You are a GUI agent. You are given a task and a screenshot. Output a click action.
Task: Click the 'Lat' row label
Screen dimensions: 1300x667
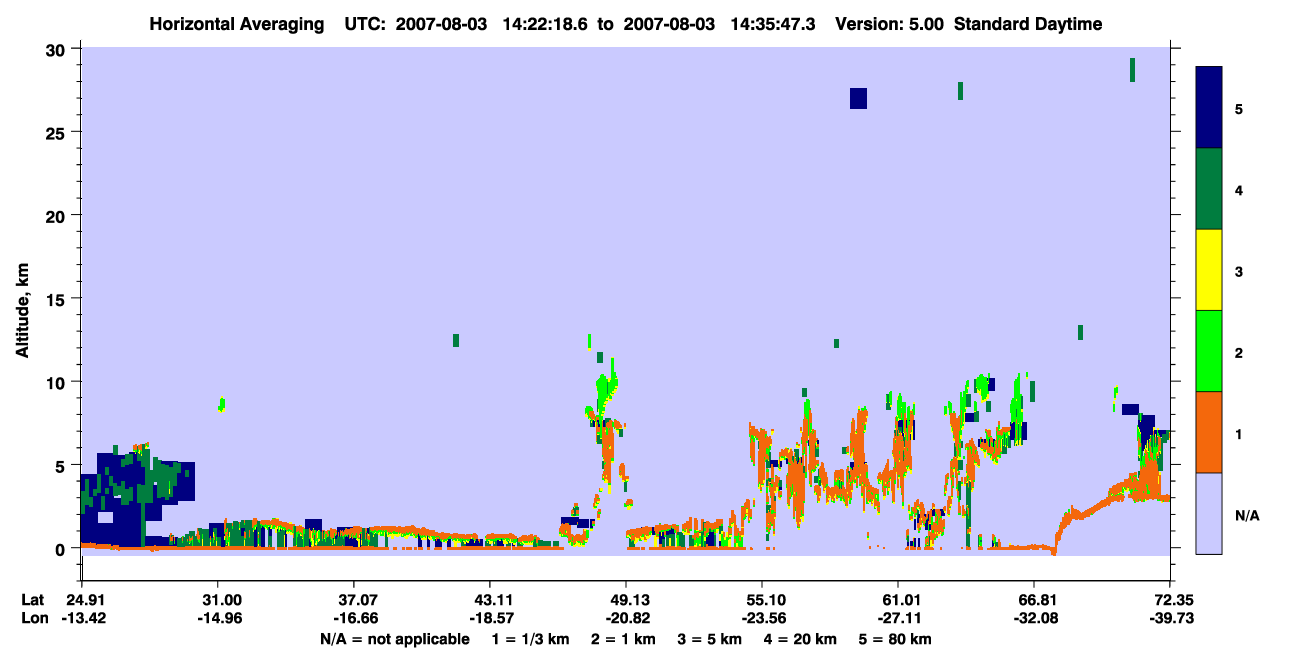pos(32,600)
